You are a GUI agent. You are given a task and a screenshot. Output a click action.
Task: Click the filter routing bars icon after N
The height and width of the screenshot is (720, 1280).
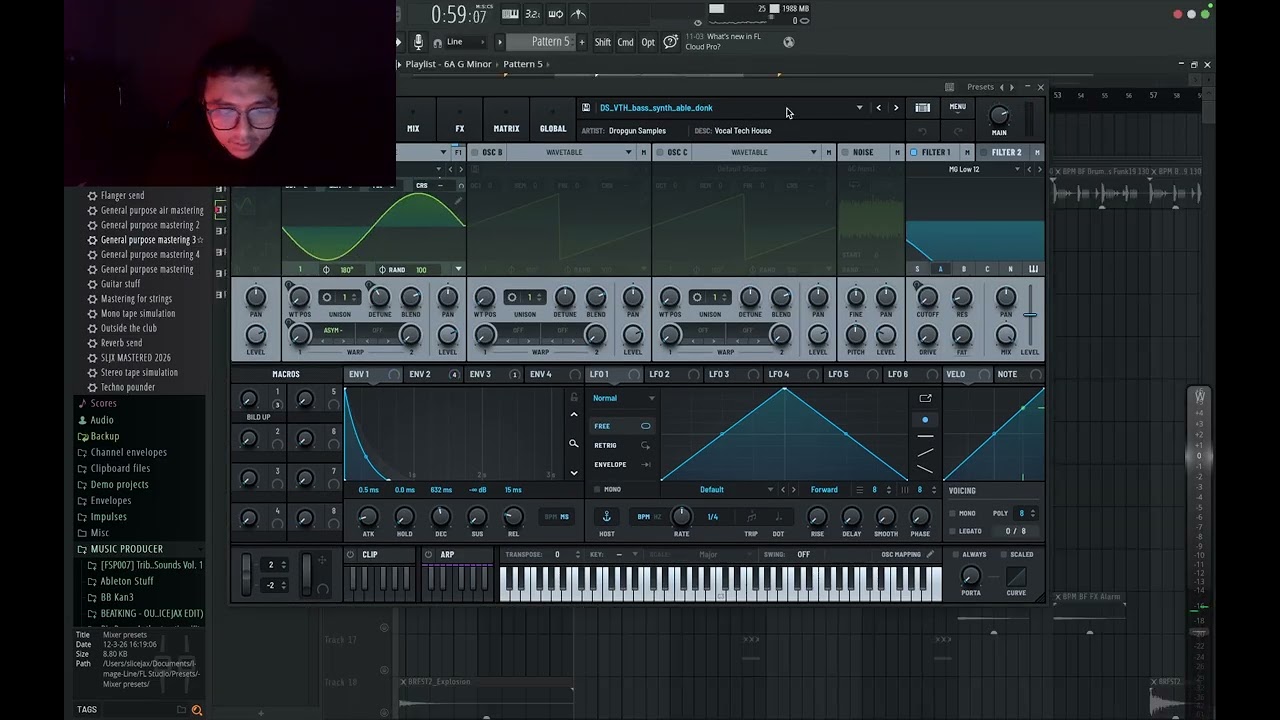point(1033,269)
